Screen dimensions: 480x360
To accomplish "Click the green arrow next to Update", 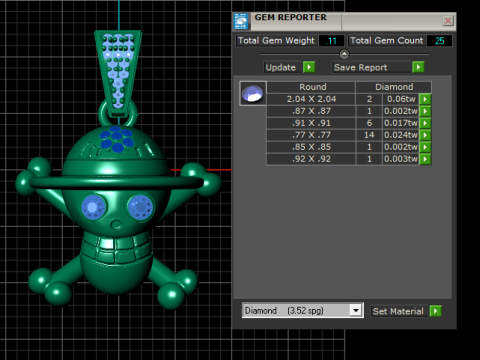I will [x=309, y=67].
